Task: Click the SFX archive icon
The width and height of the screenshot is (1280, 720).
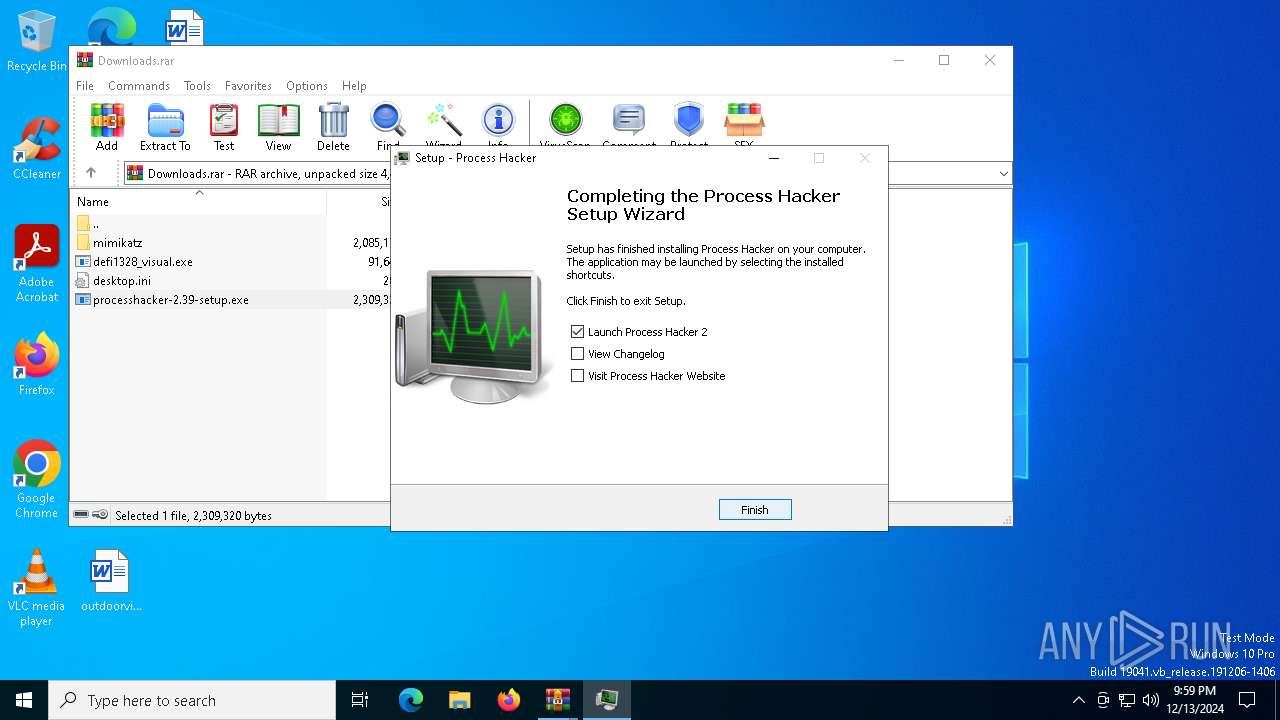Action: (x=744, y=122)
